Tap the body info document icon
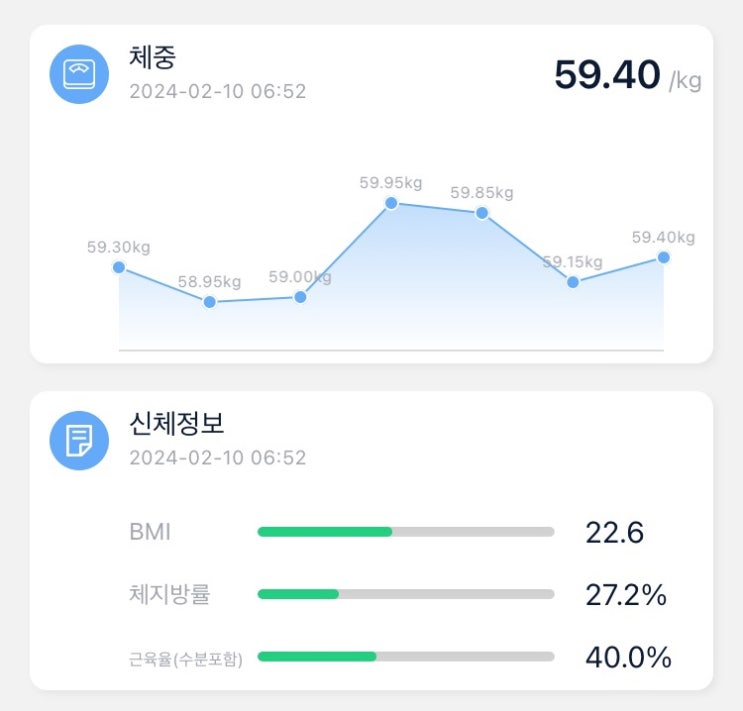743x711 pixels. [x=79, y=440]
